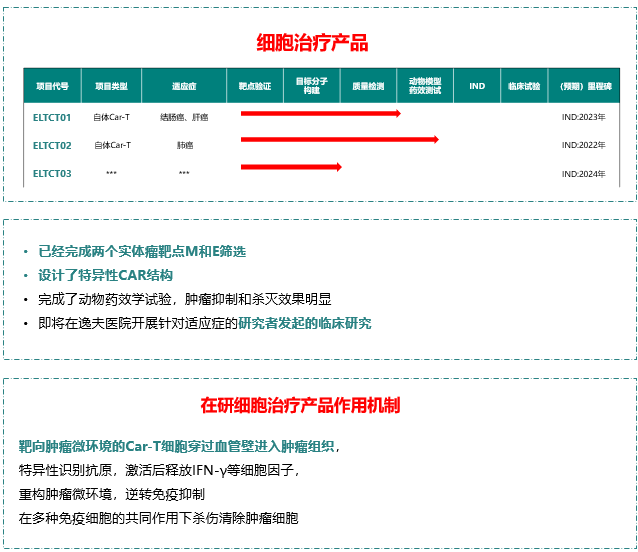
Task: Click the red progress bar for ELTCT01
Action: click(320, 113)
